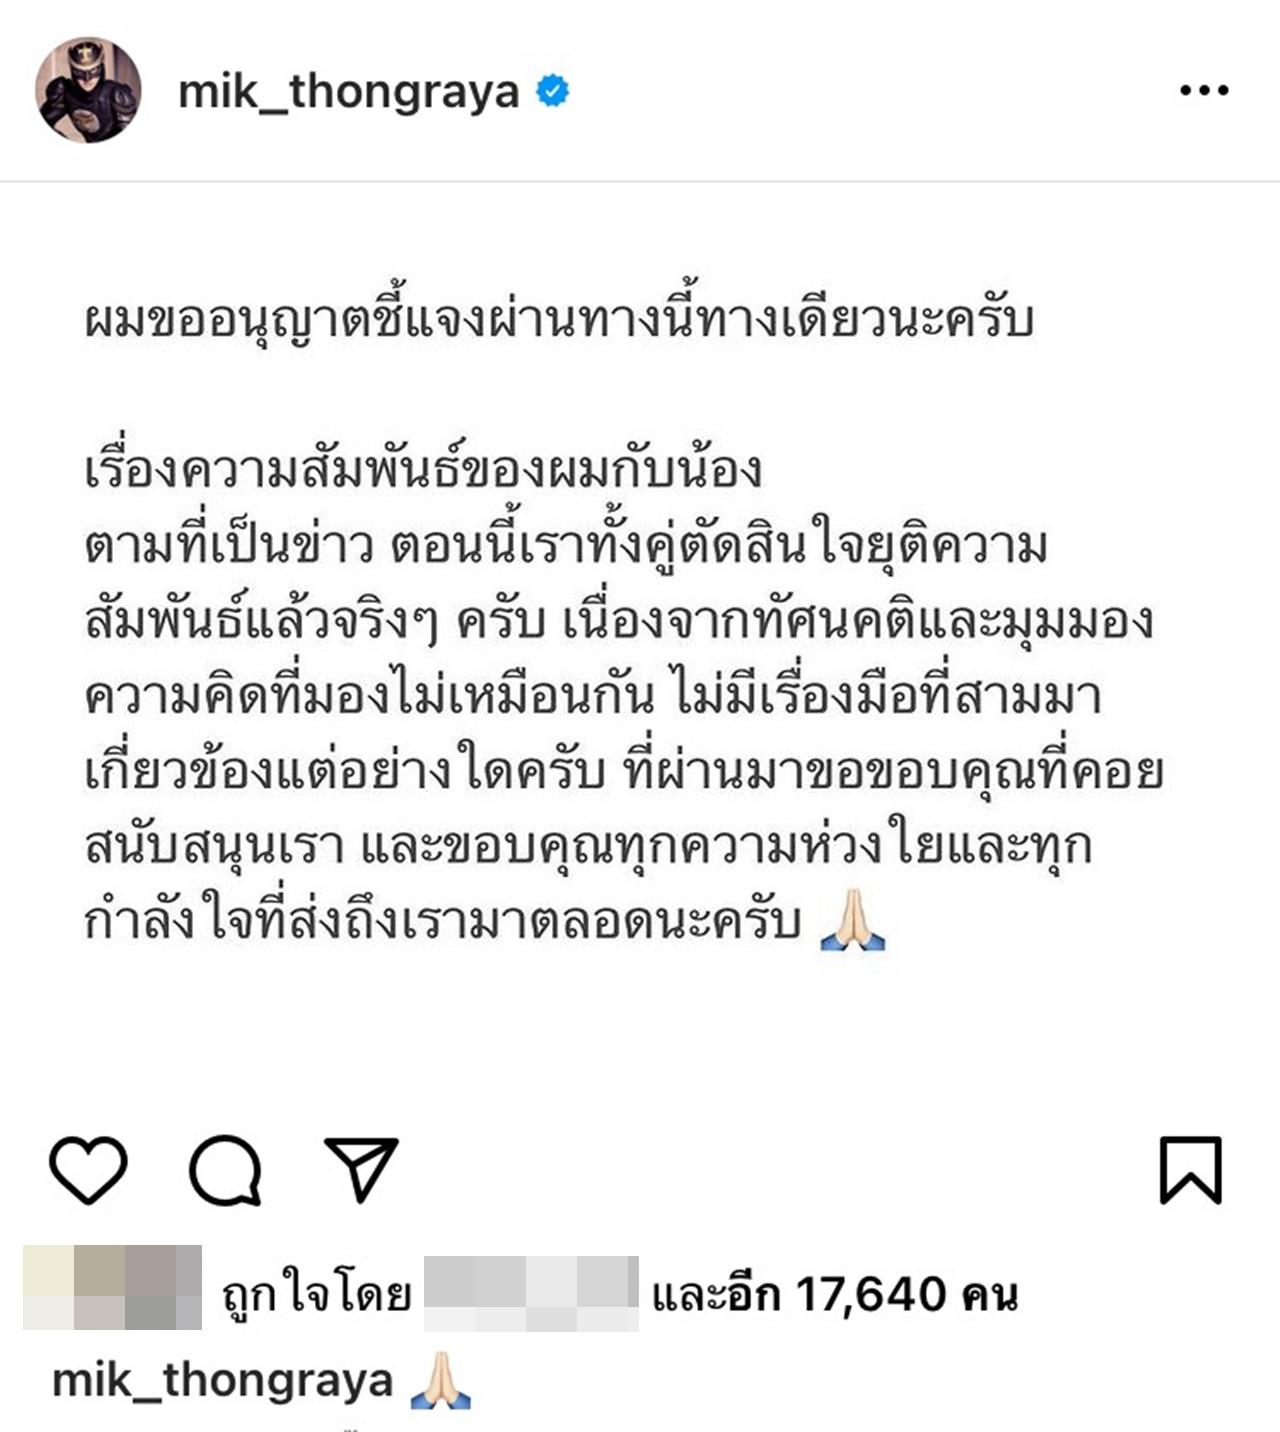Open the three-dot more options menu
1280x1432 pixels.
tap(1204, 90)
